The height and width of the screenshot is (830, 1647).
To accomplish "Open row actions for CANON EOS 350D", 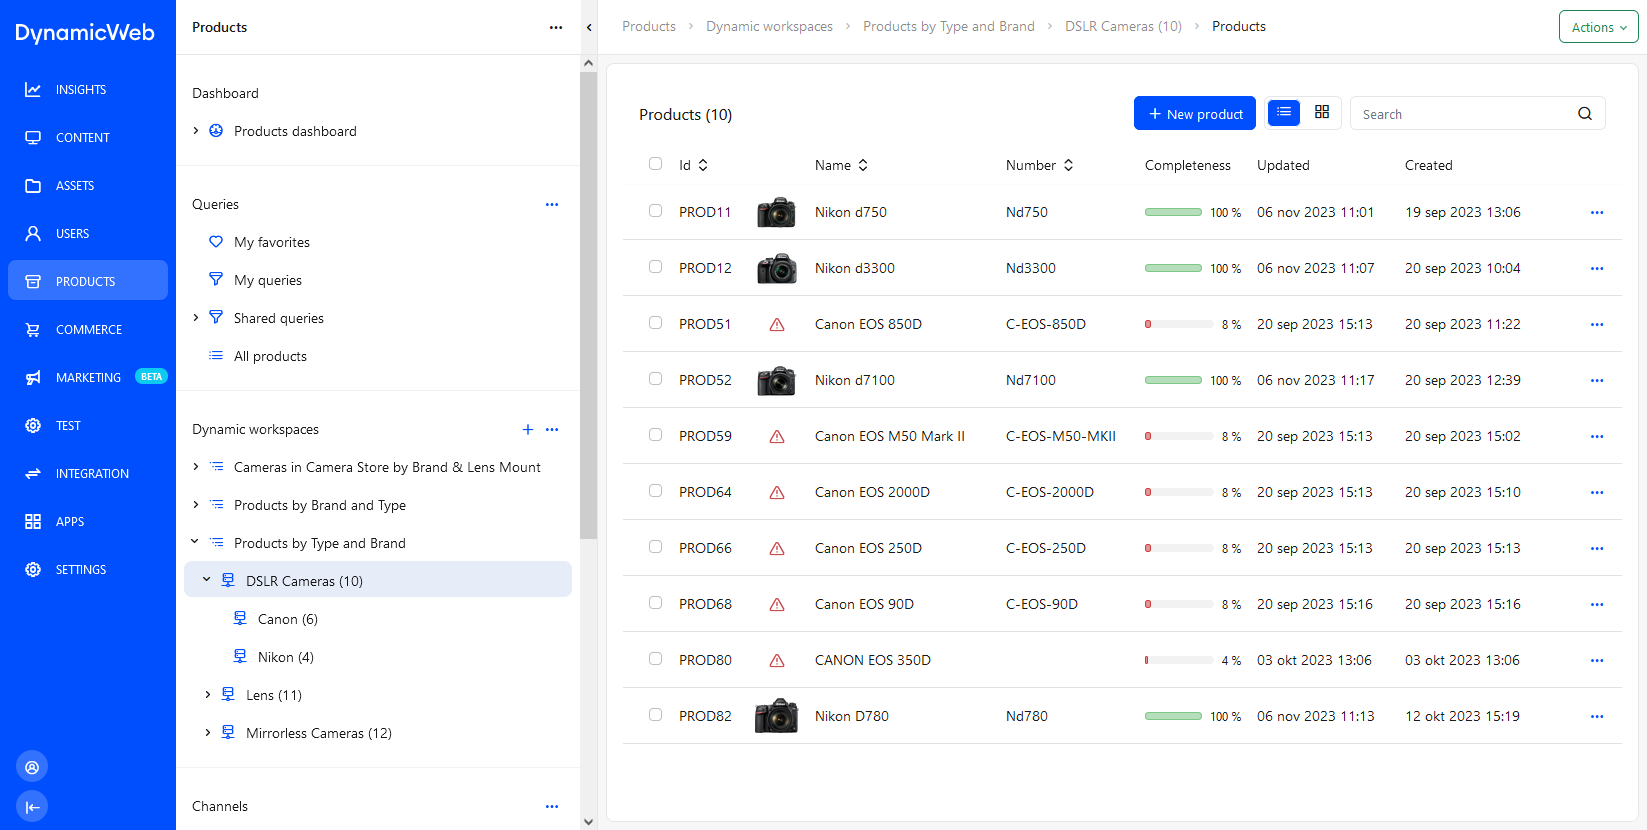I will (1597, 661).
